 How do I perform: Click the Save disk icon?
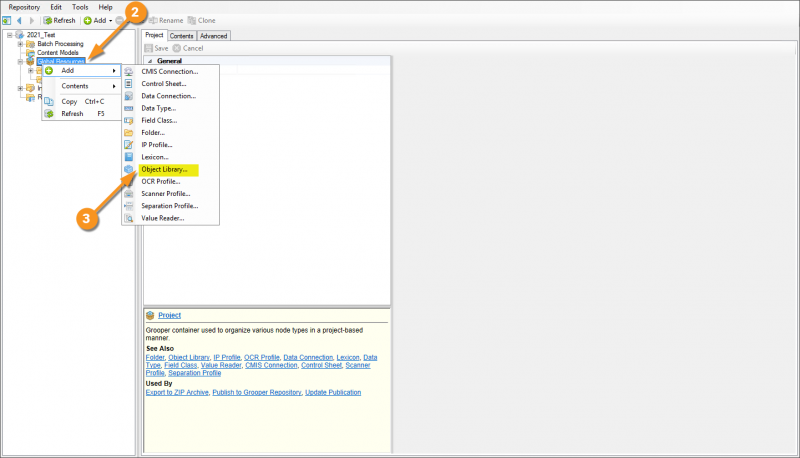coord(148,48)
